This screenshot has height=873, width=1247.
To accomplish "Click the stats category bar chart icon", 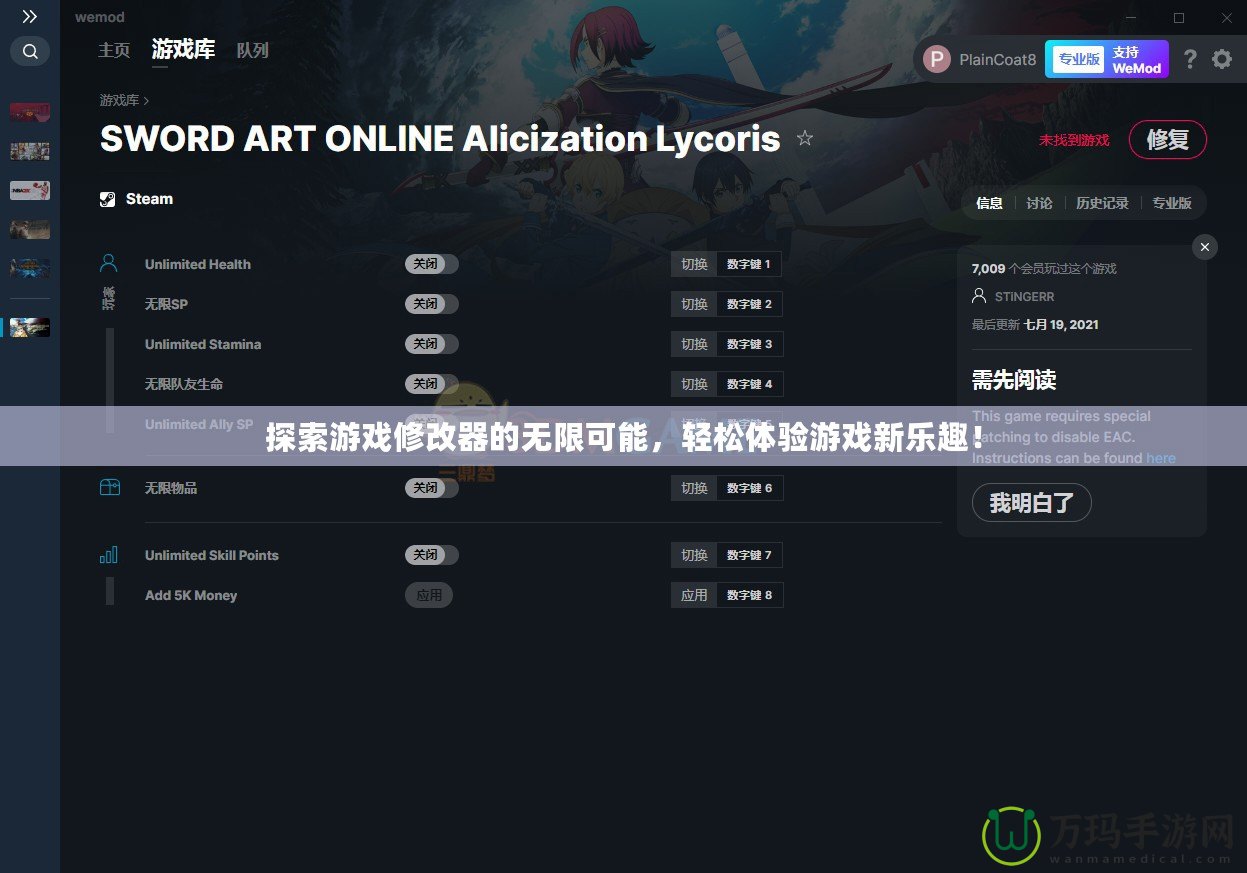I will click(x=109, y=555).
